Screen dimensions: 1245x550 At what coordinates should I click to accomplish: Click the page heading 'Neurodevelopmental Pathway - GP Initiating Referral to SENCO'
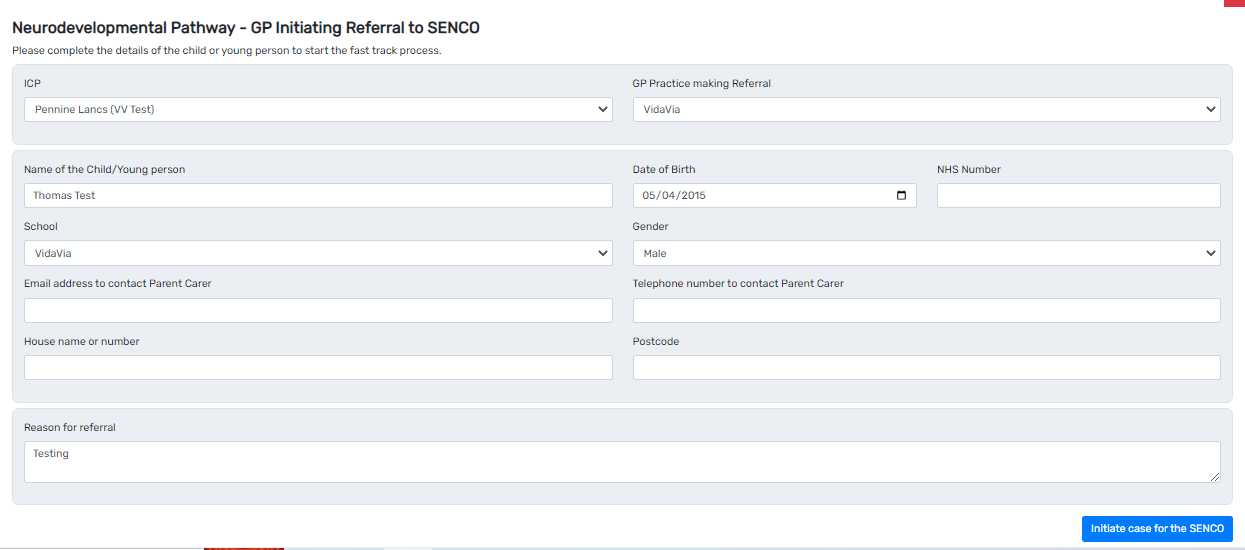246,28
